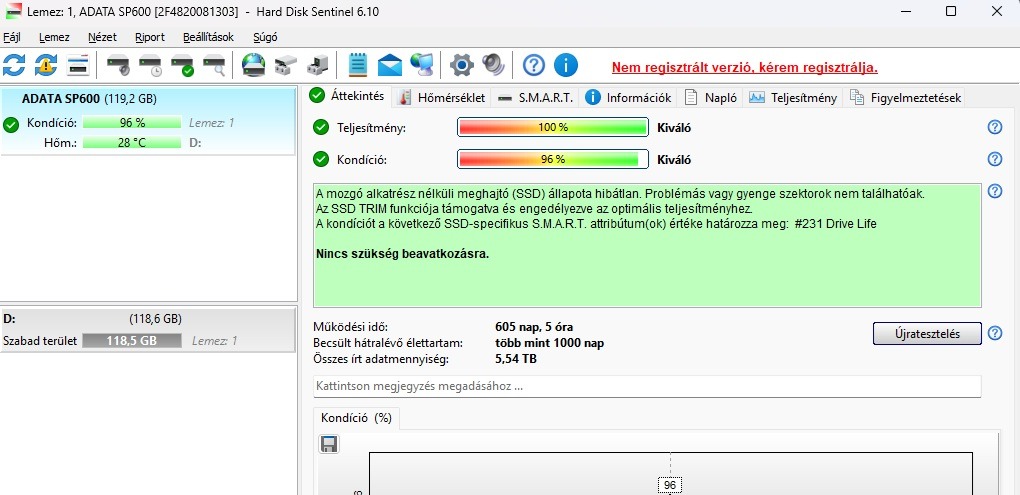The width and height of the screenshot is (1020, 495).
Task: Click the 605 nap, 5 óra value
Action: [534, 327]
